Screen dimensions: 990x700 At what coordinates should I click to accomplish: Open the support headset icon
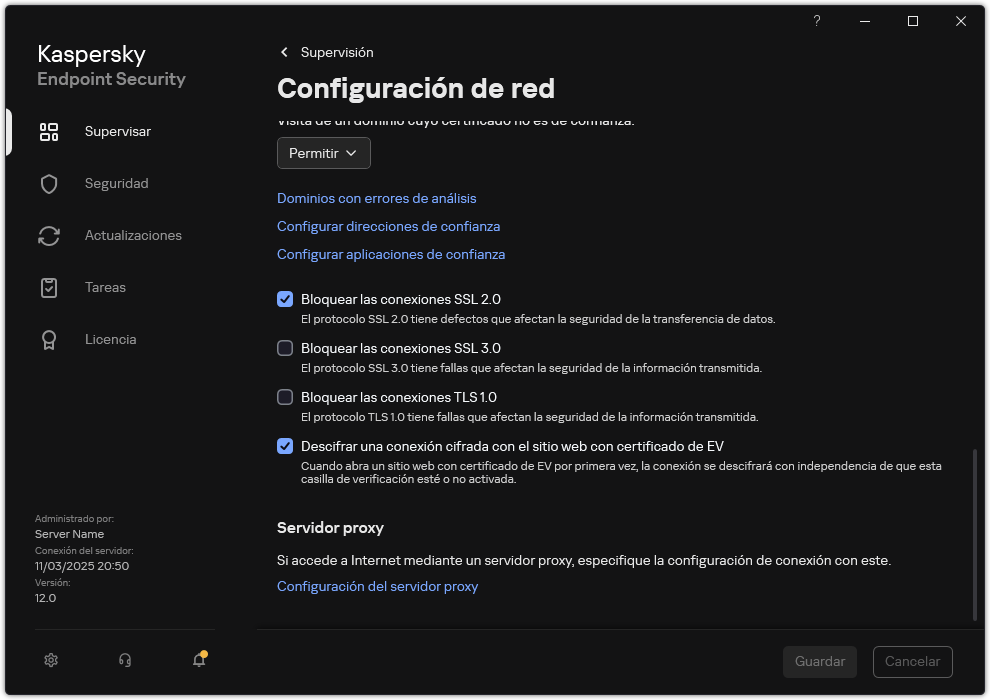[124, 660]
